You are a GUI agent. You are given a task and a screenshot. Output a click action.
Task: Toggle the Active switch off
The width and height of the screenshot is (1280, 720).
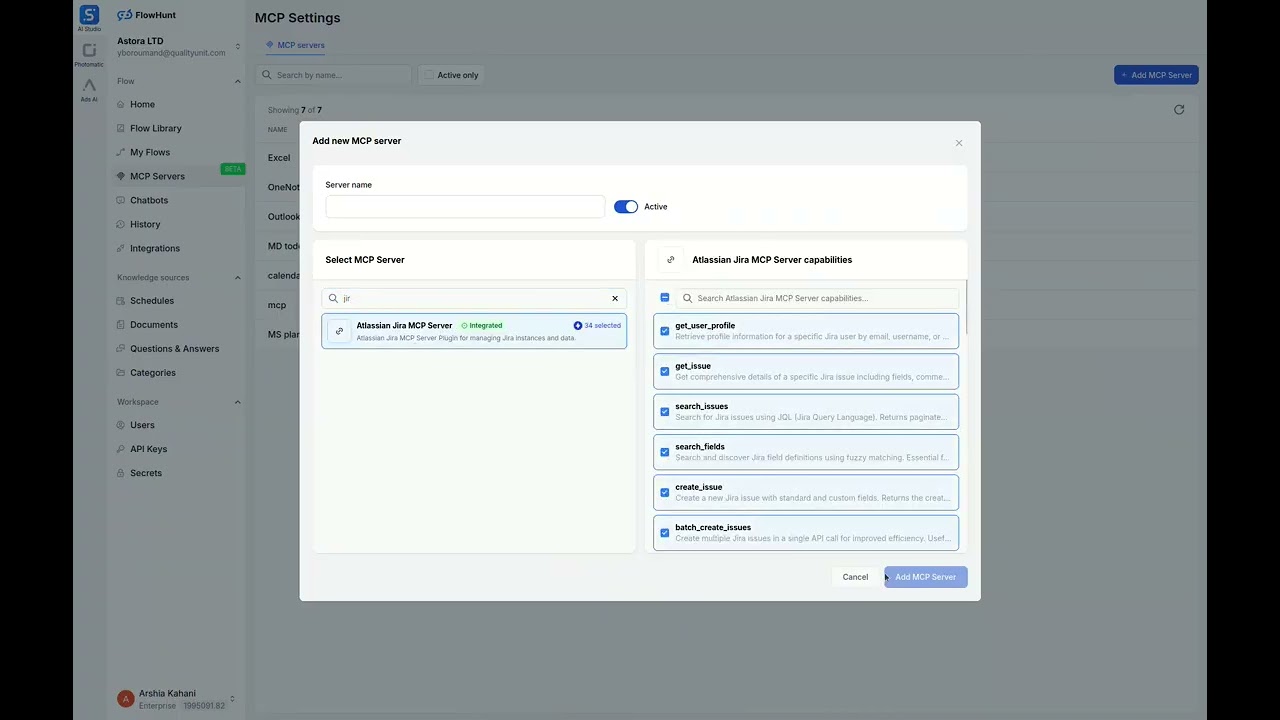pyautogui.click(x=626, y=207)
